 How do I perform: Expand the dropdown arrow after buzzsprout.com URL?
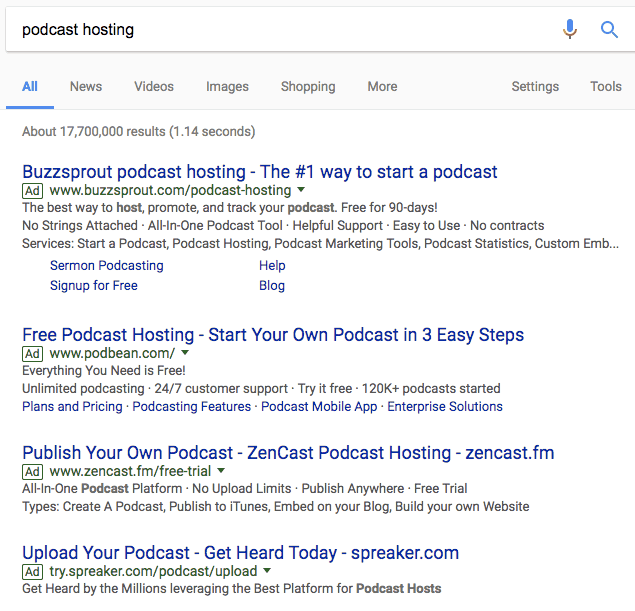pos(301,190)
